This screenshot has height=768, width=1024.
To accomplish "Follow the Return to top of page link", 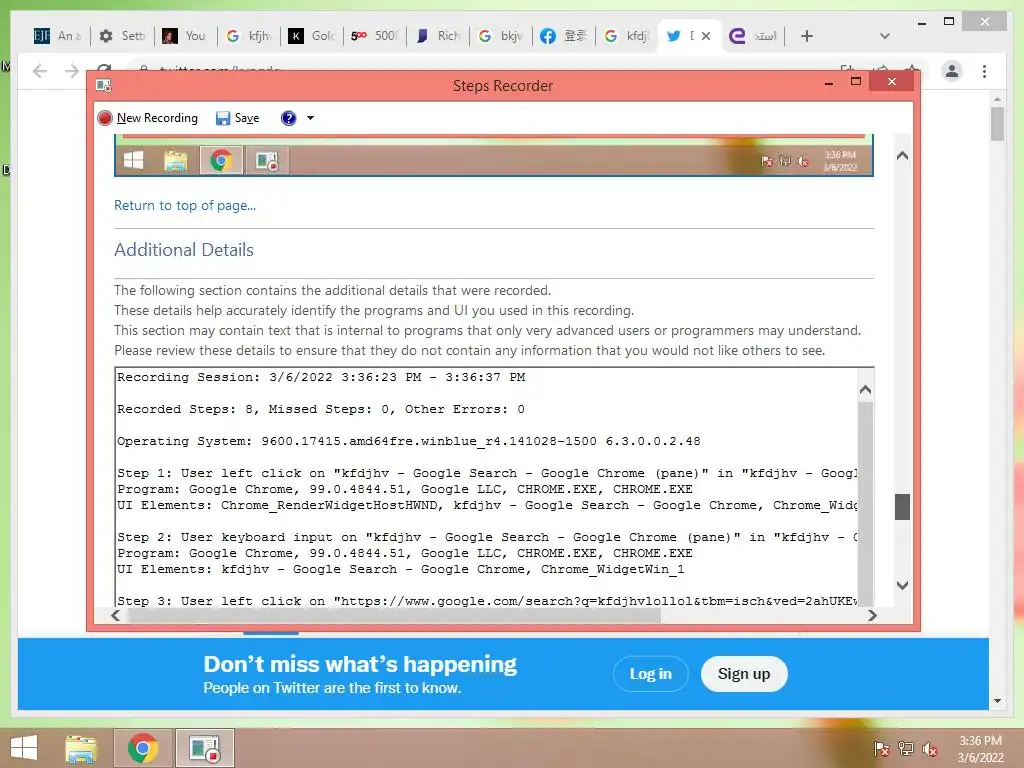I will tap(185, 206).
